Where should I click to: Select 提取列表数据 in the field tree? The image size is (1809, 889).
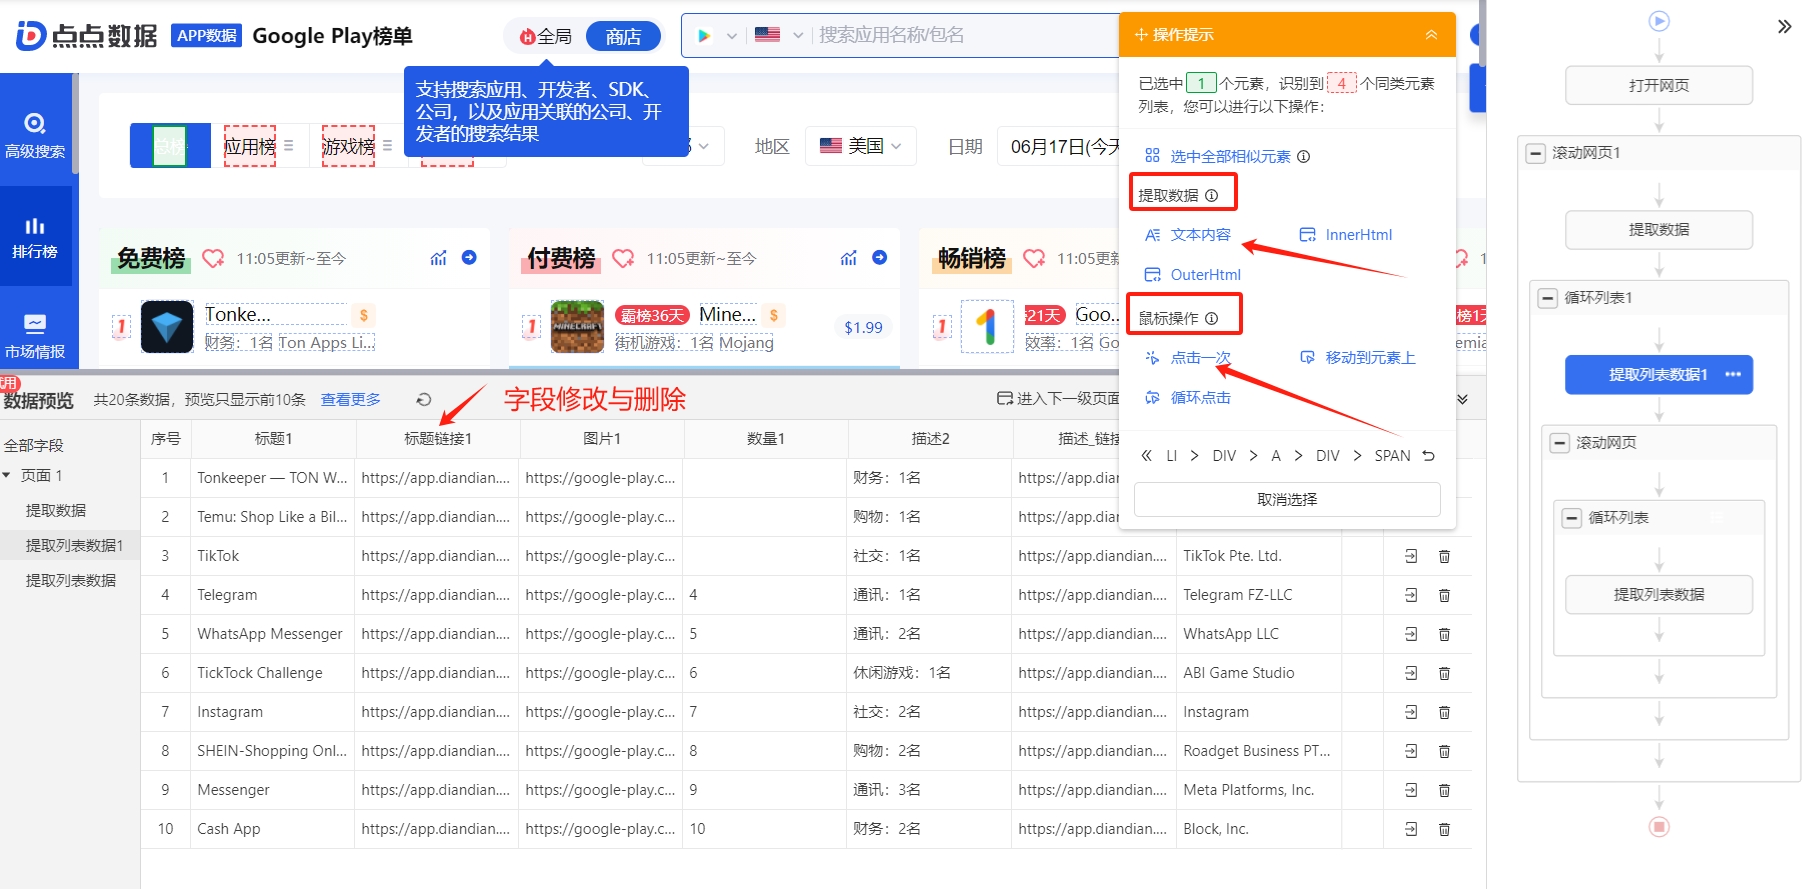[70, 581]
